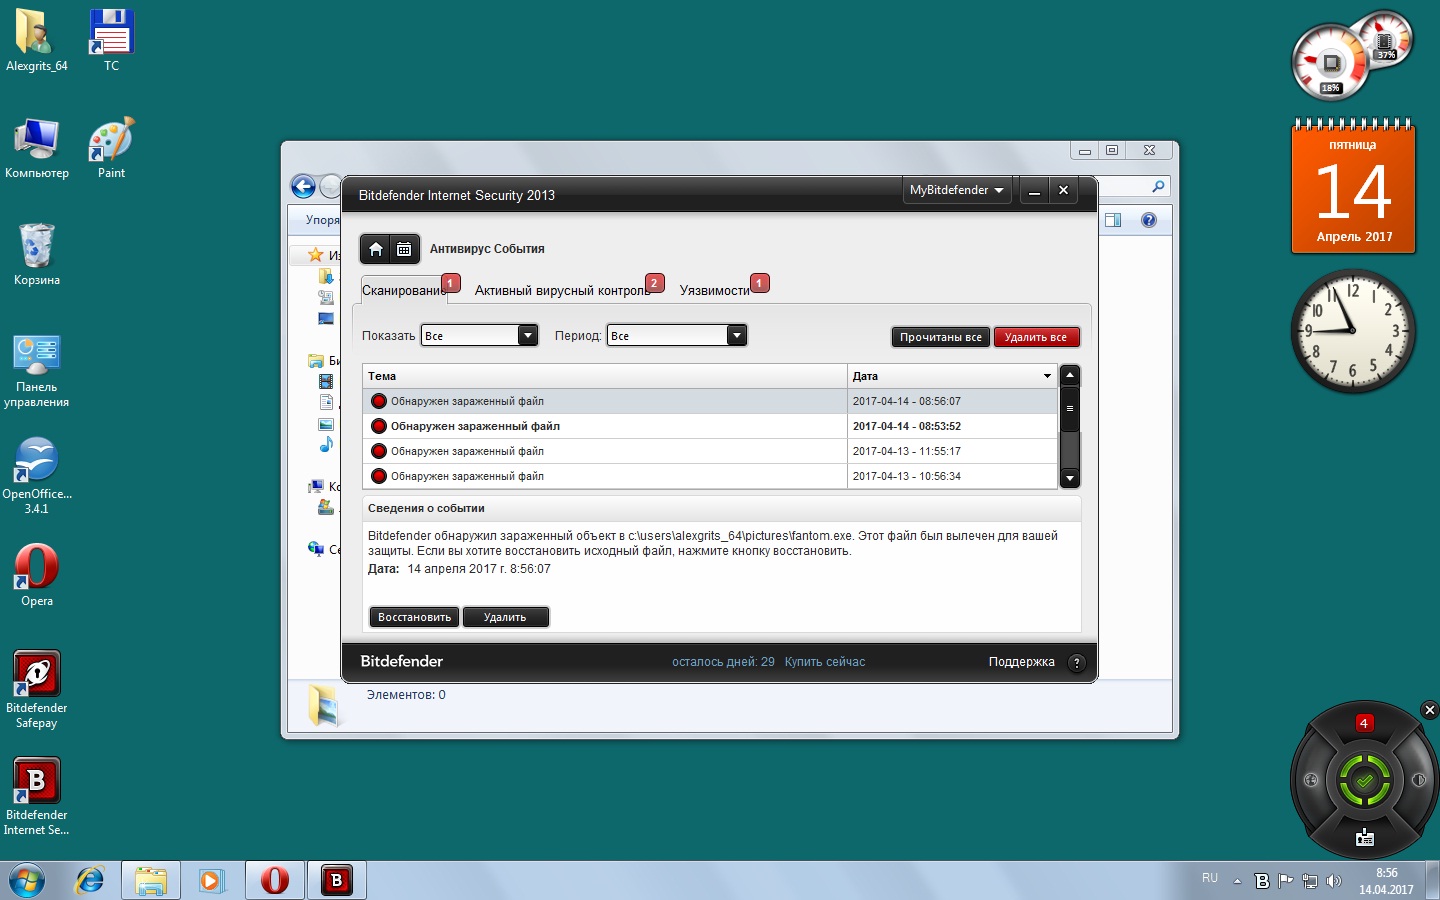Click the calendar gadget showing 14 Апрель 2017
The image size is (1440, 900).
(x=1353, y=186)
